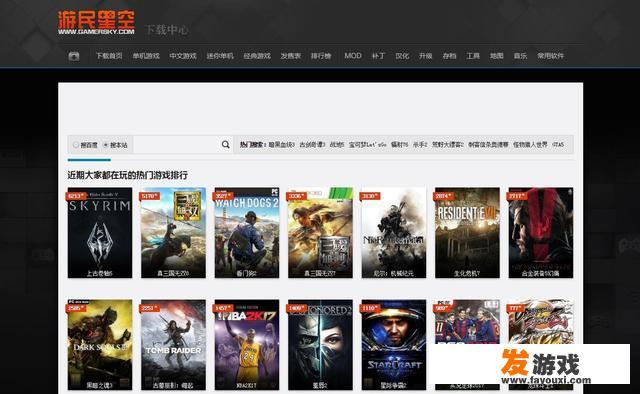
Task: Select the 搜本站 radio button
Action: pyautogui.click(x=106, y=145)
